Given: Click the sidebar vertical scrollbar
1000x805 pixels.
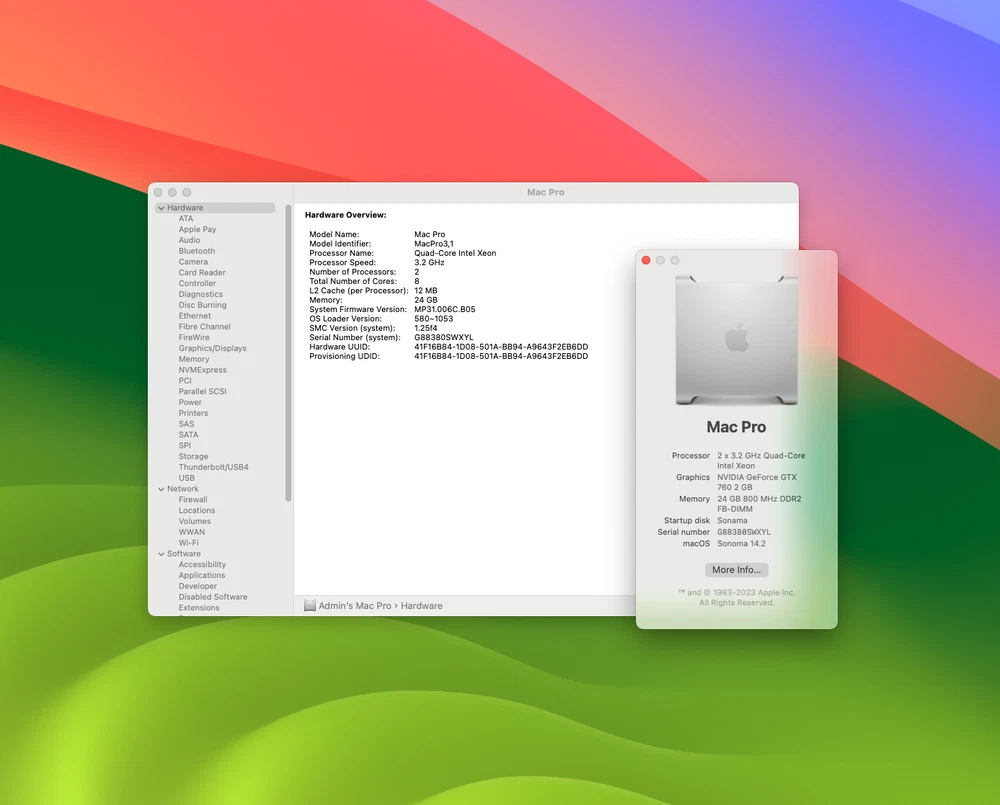Looking at the screenshot, I should pyautogui.click(x=289, y=350).
